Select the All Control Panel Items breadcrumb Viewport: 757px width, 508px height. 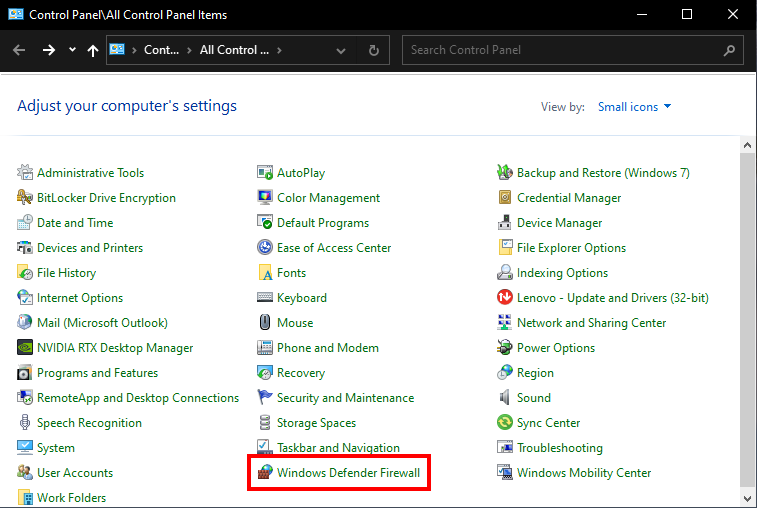tap(234, 50)
